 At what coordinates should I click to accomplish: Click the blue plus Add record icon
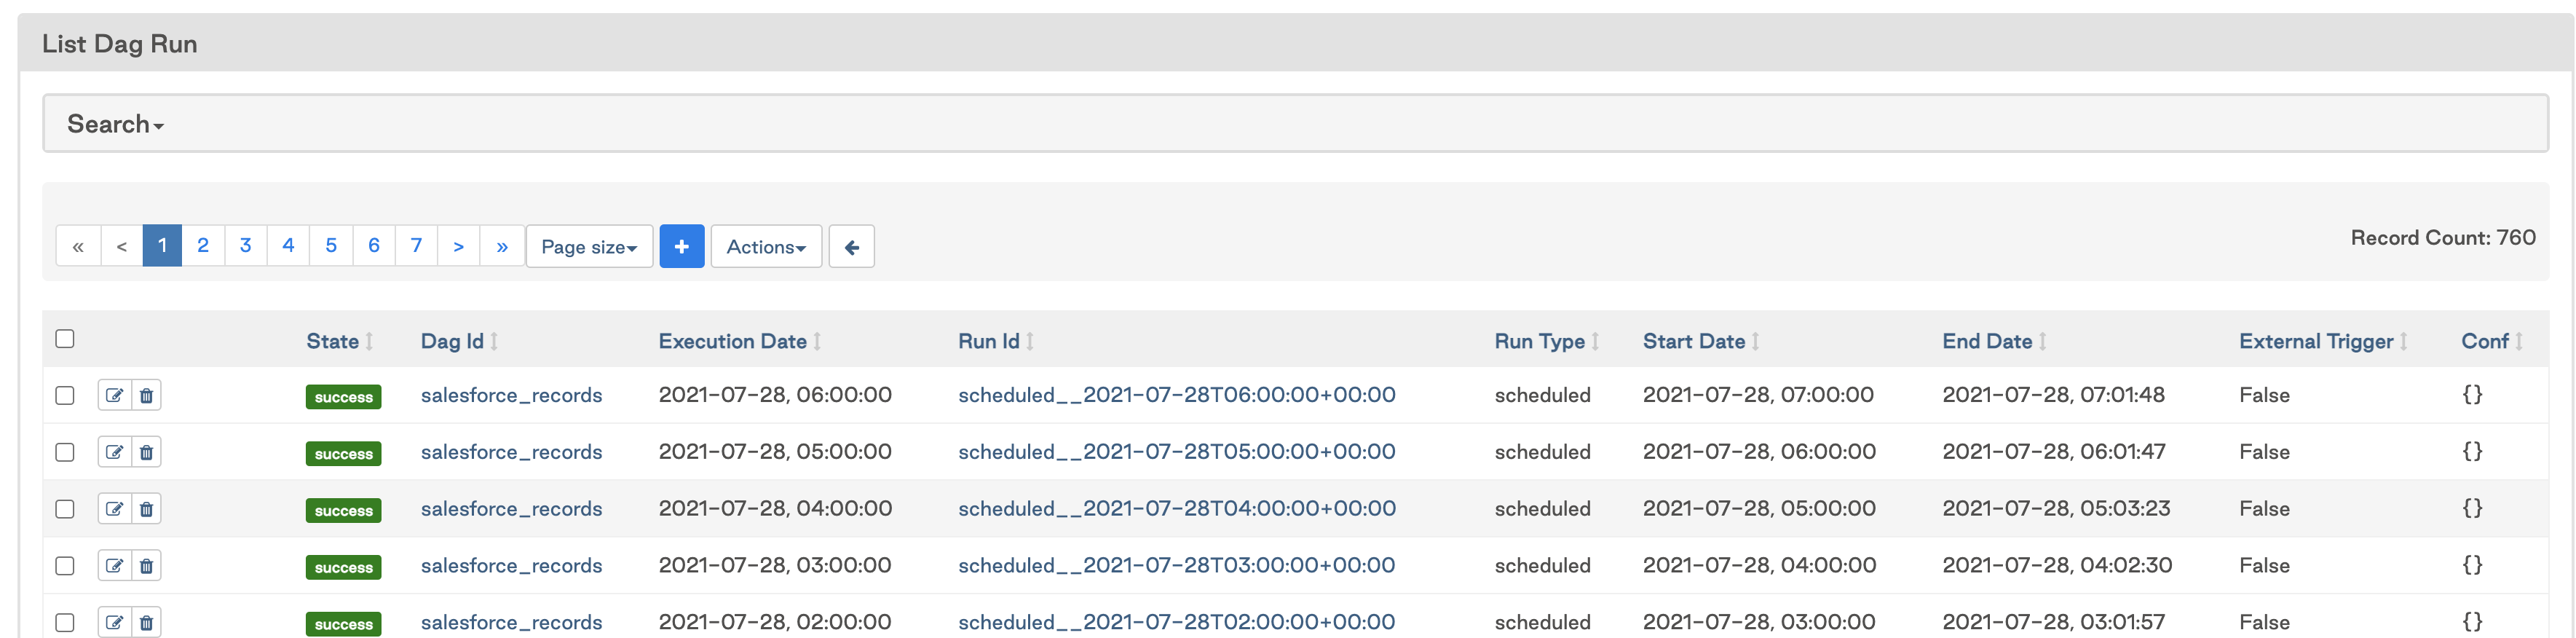click(x=682, y=246)
